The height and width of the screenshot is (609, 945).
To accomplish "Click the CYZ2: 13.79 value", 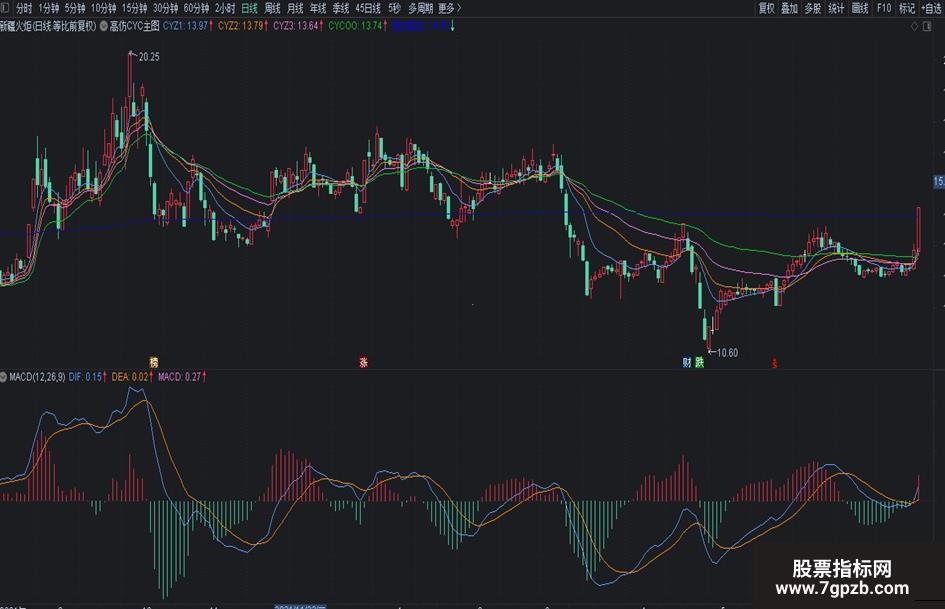I will click(x=242, y=26).
